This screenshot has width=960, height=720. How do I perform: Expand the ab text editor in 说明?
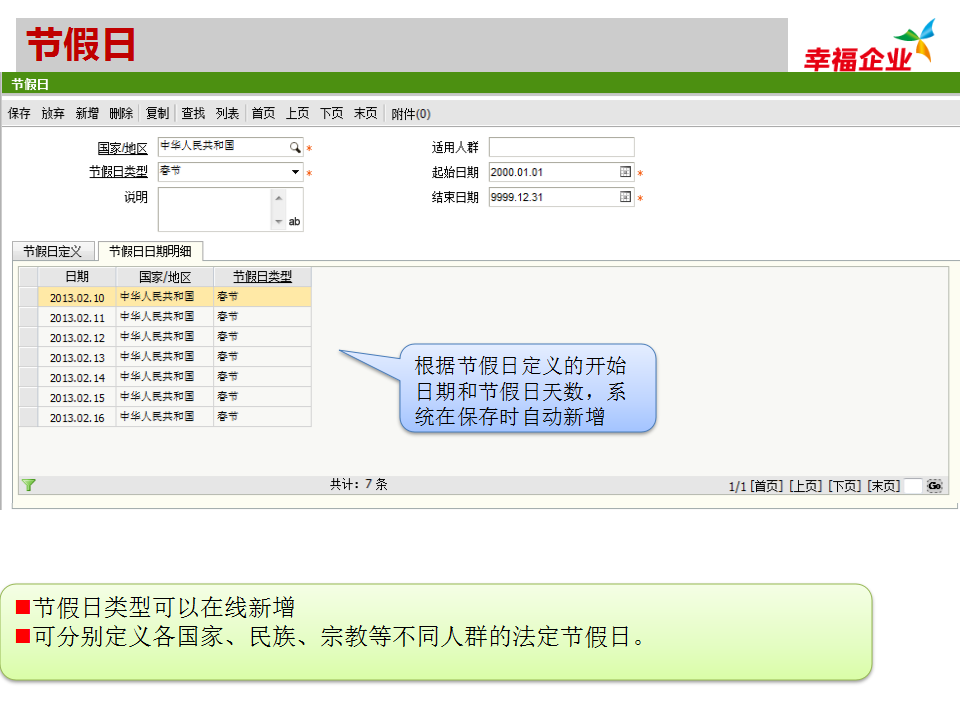(295, 222)
